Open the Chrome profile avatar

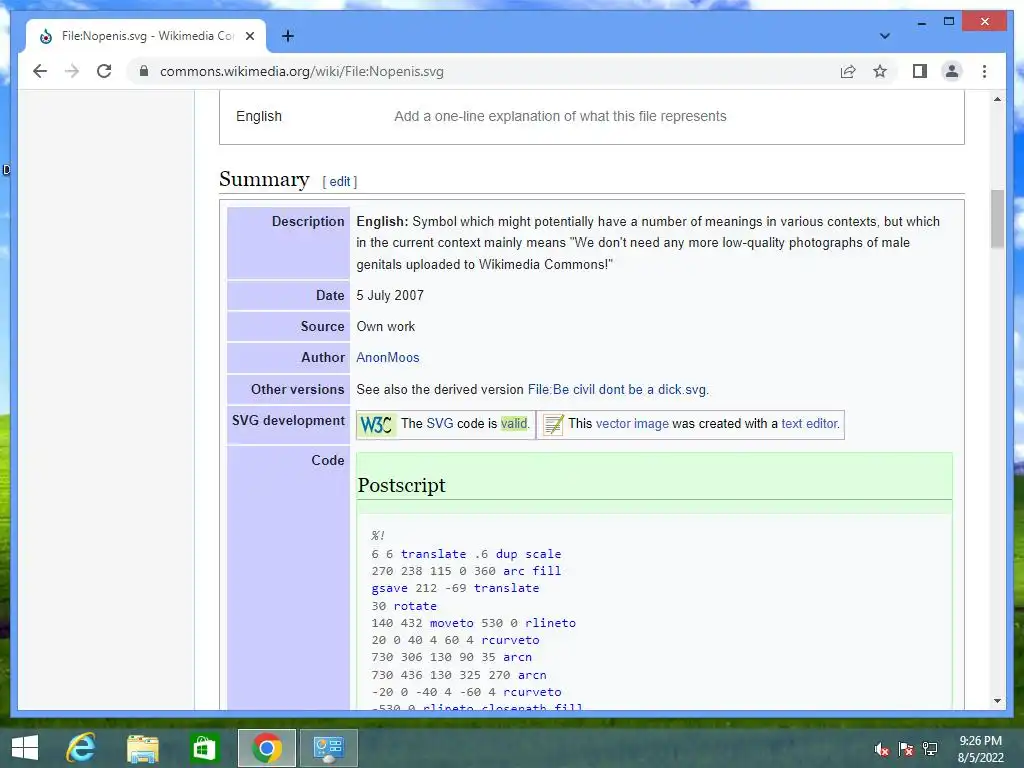(x=952, y=71)
